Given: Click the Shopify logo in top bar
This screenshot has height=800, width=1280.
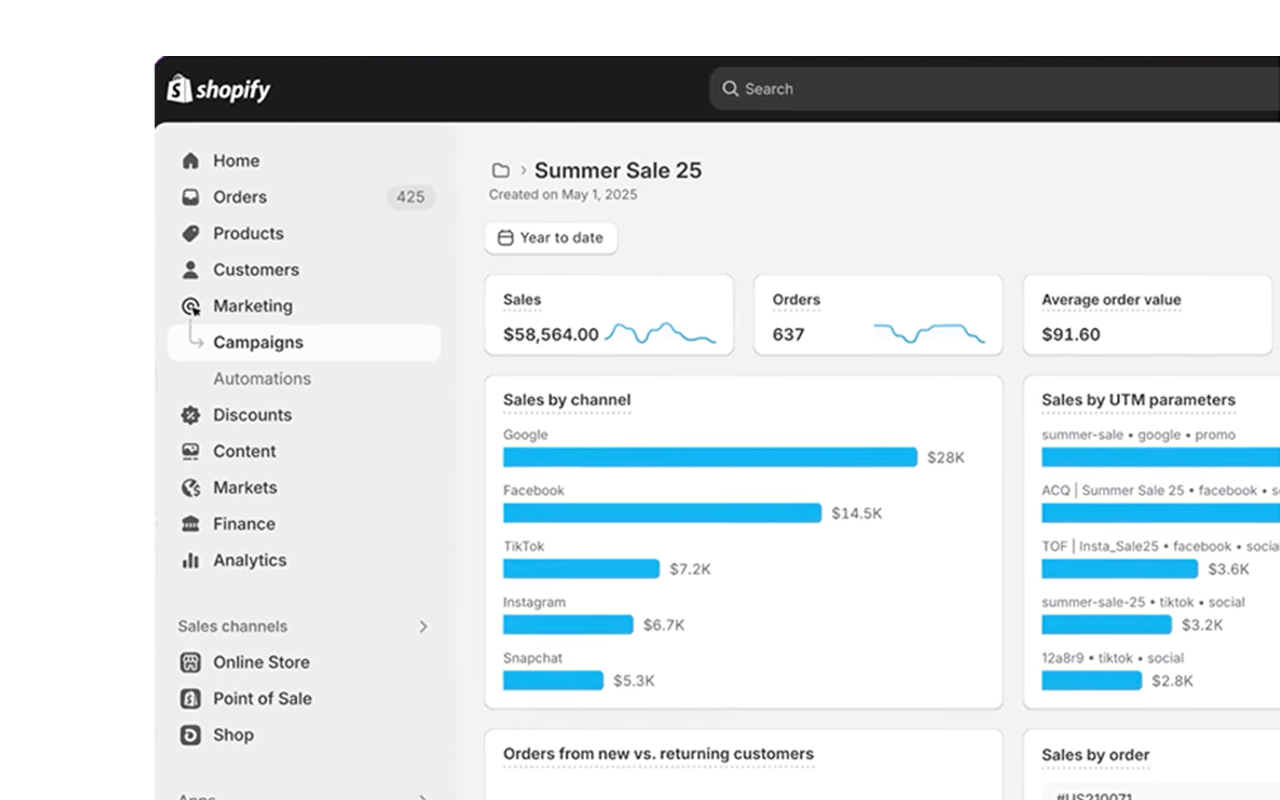Looking at the screenshot, I should pos(217,89).
